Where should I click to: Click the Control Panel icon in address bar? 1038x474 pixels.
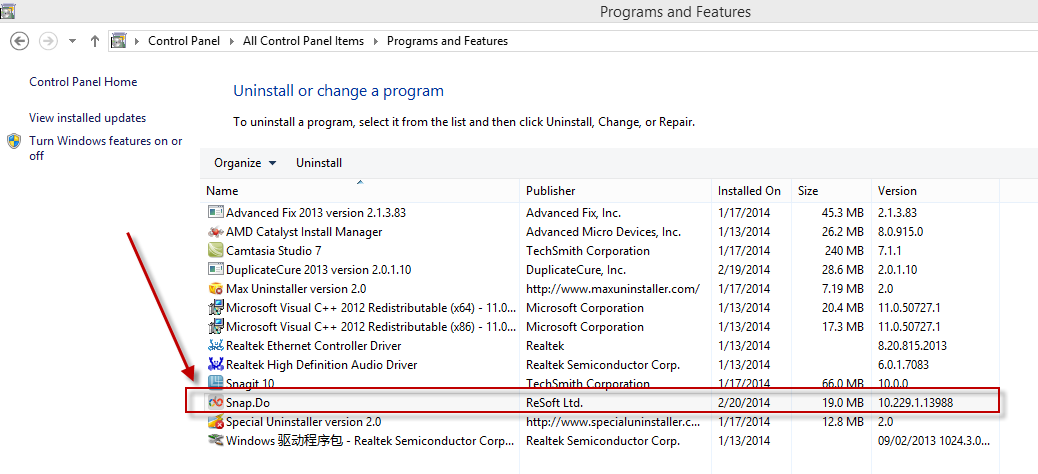point(118,41)
